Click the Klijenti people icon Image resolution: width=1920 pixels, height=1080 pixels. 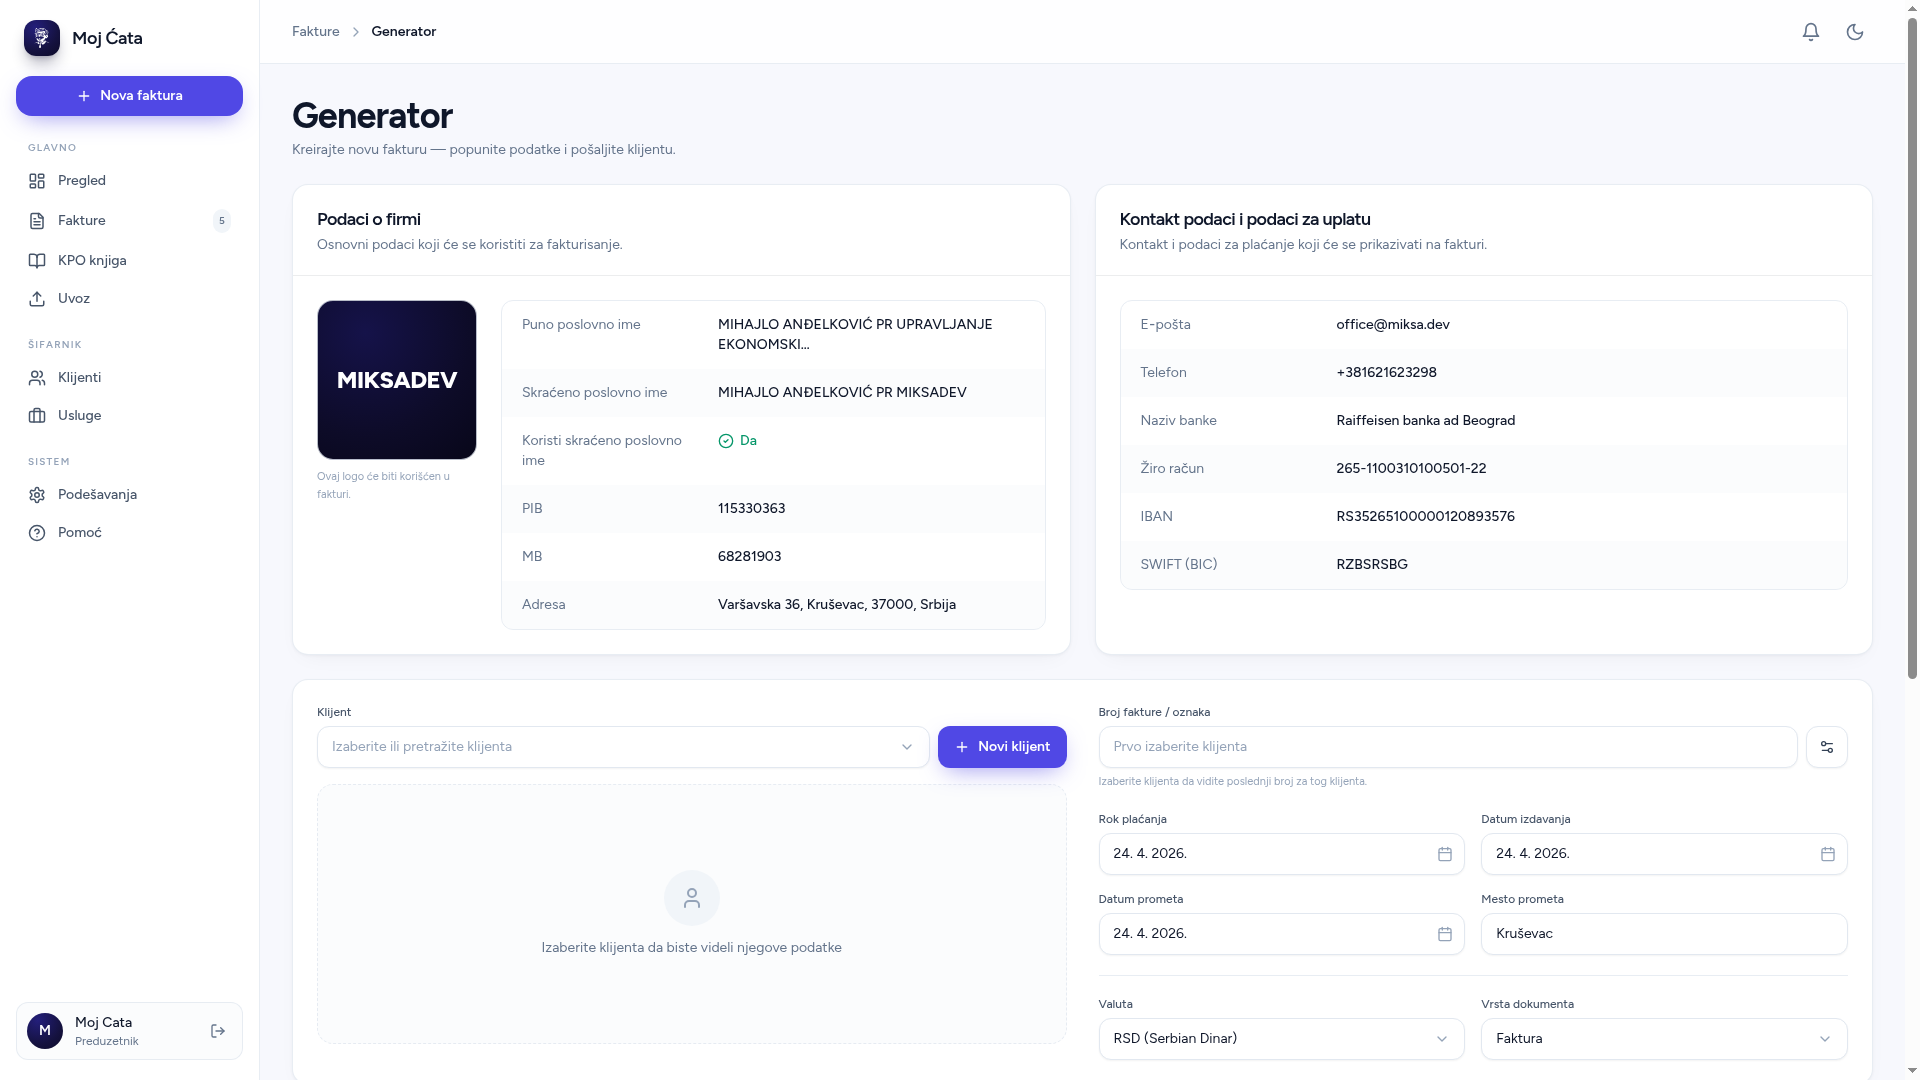37,378
